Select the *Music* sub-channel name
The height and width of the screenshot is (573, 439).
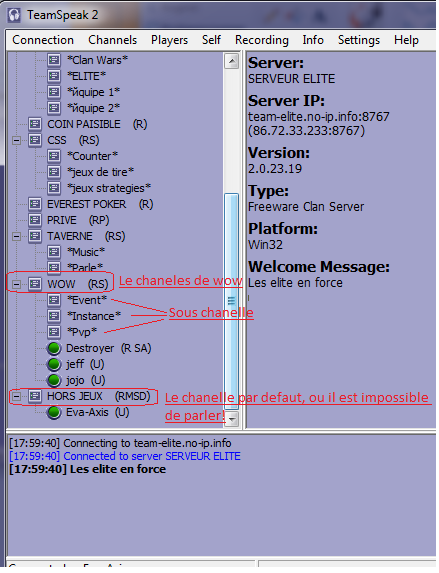tap(86, 252)
